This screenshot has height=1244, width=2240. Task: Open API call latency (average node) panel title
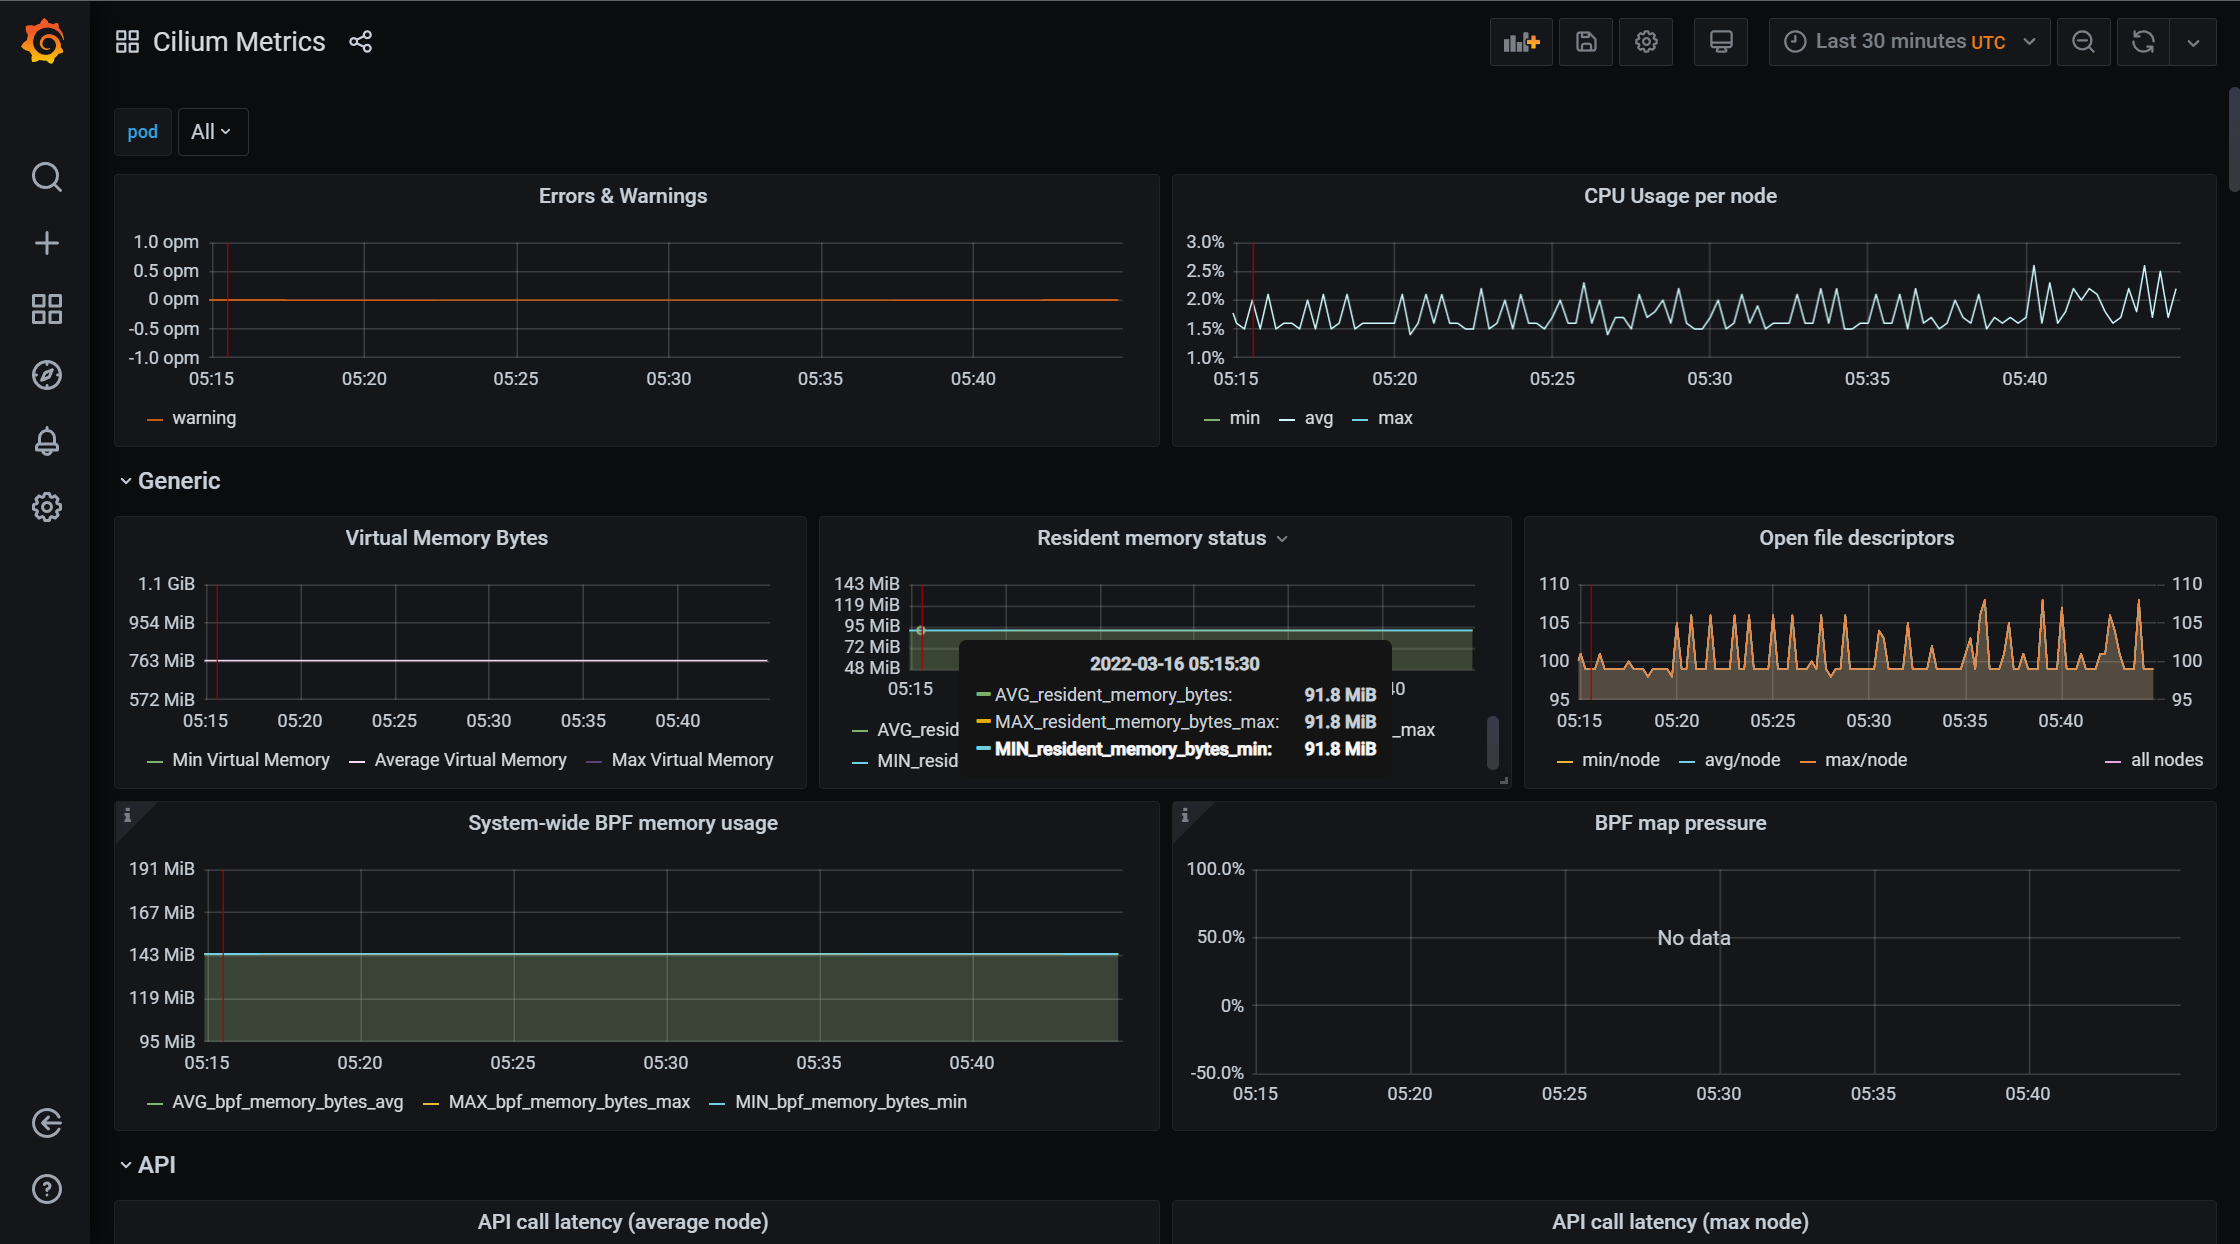pos(623,1222)
